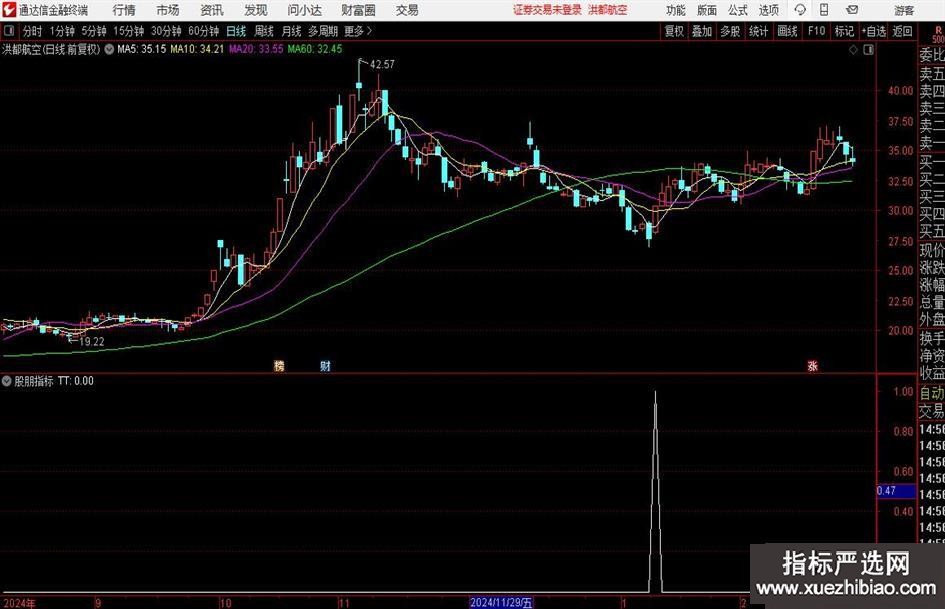Switch to the 30分钟 period
Viewport: 945px width, 609px height.
pos(166,31)
